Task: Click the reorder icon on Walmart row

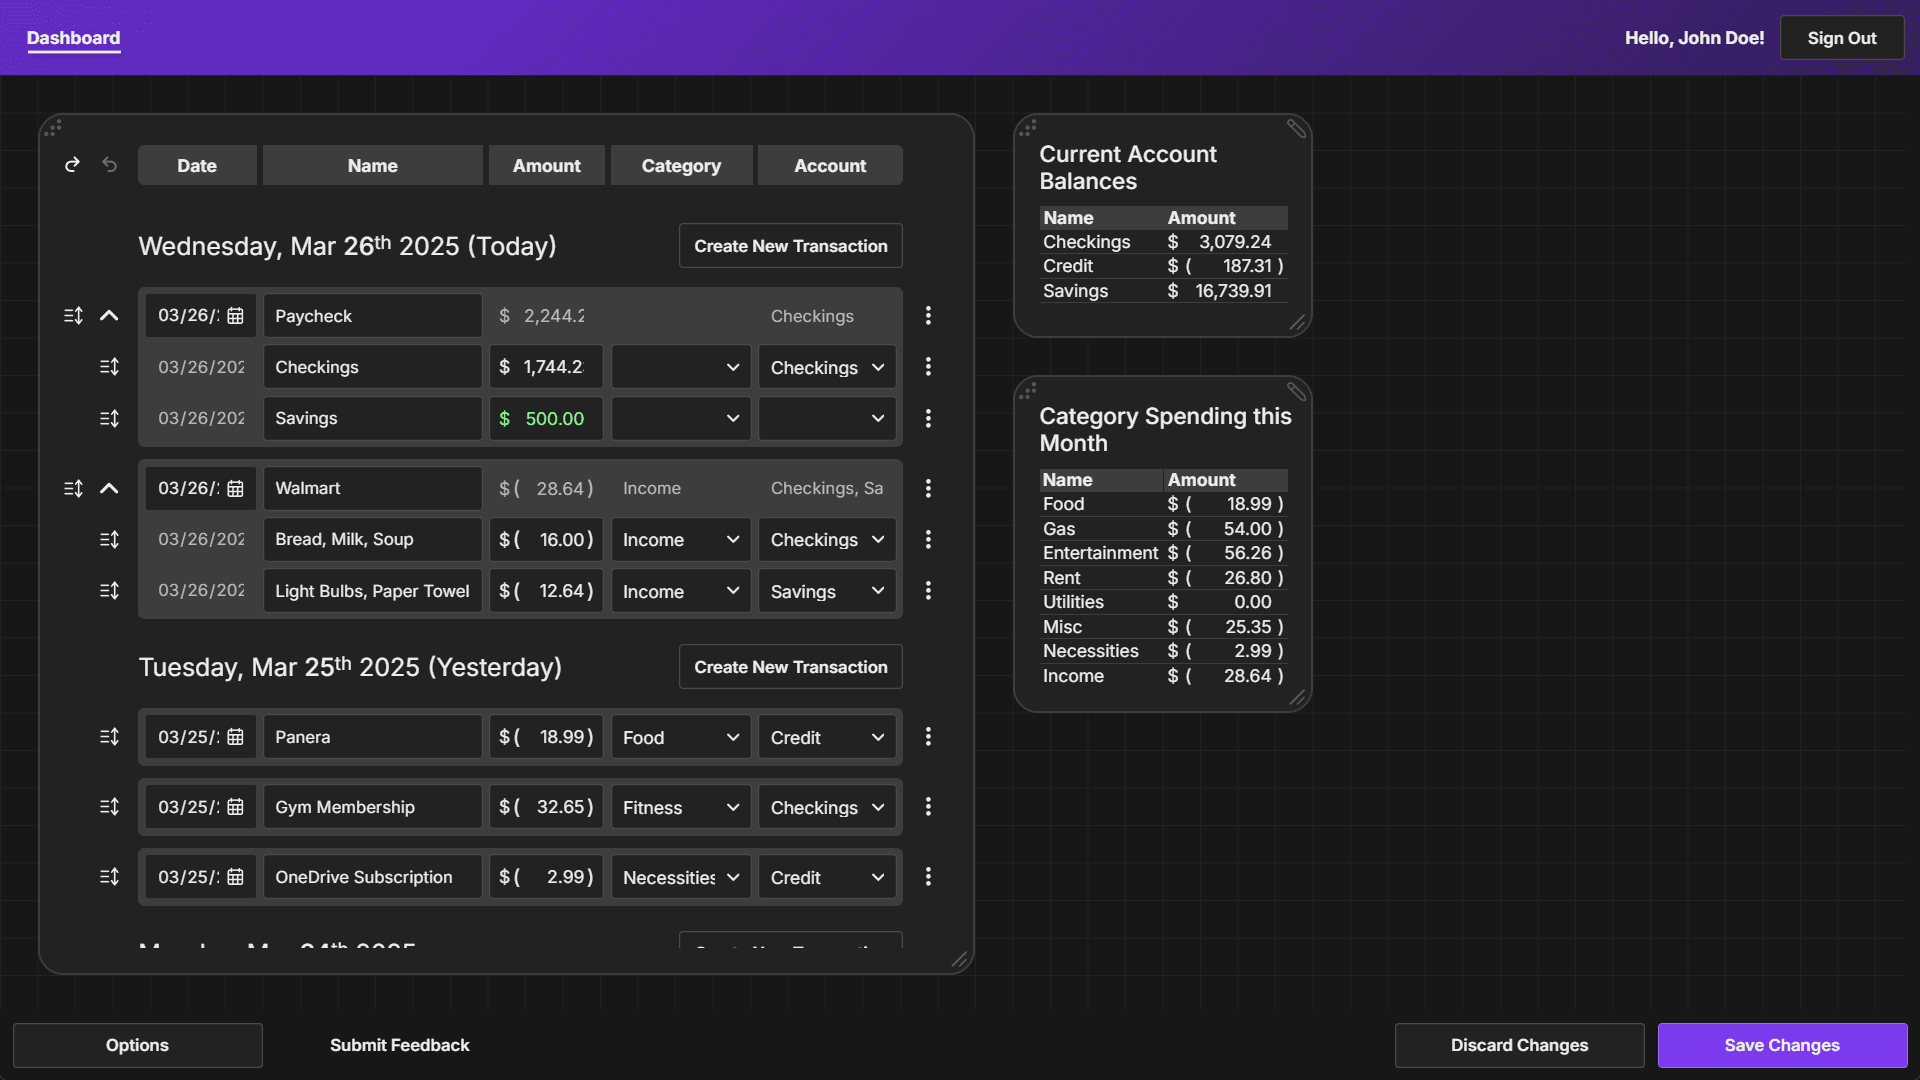Action: (73, 489)
